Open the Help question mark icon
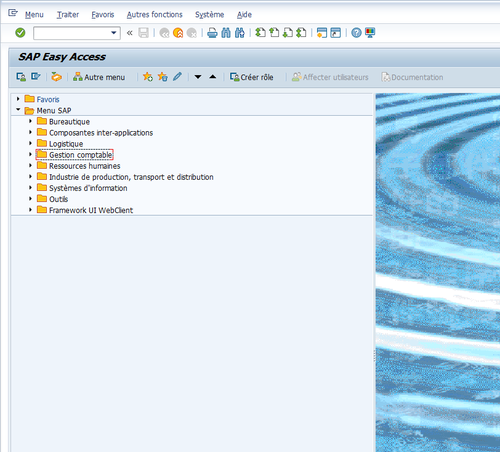500x452 pixels. pos(356,33)
